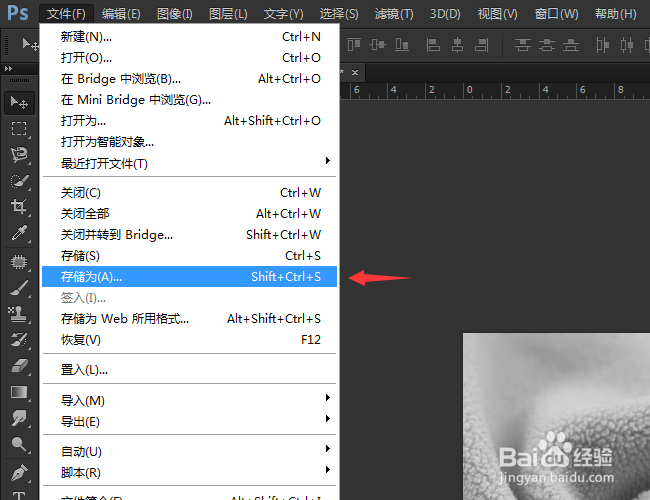Select the Dodge tool
Image resolution: width=650 pixels, height=500 pixels.
[x=19, y=444]
